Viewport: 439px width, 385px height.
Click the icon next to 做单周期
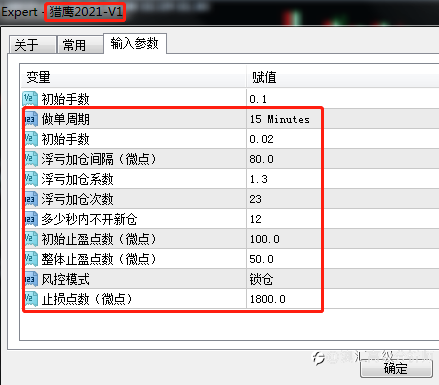[x=30, y=119]
